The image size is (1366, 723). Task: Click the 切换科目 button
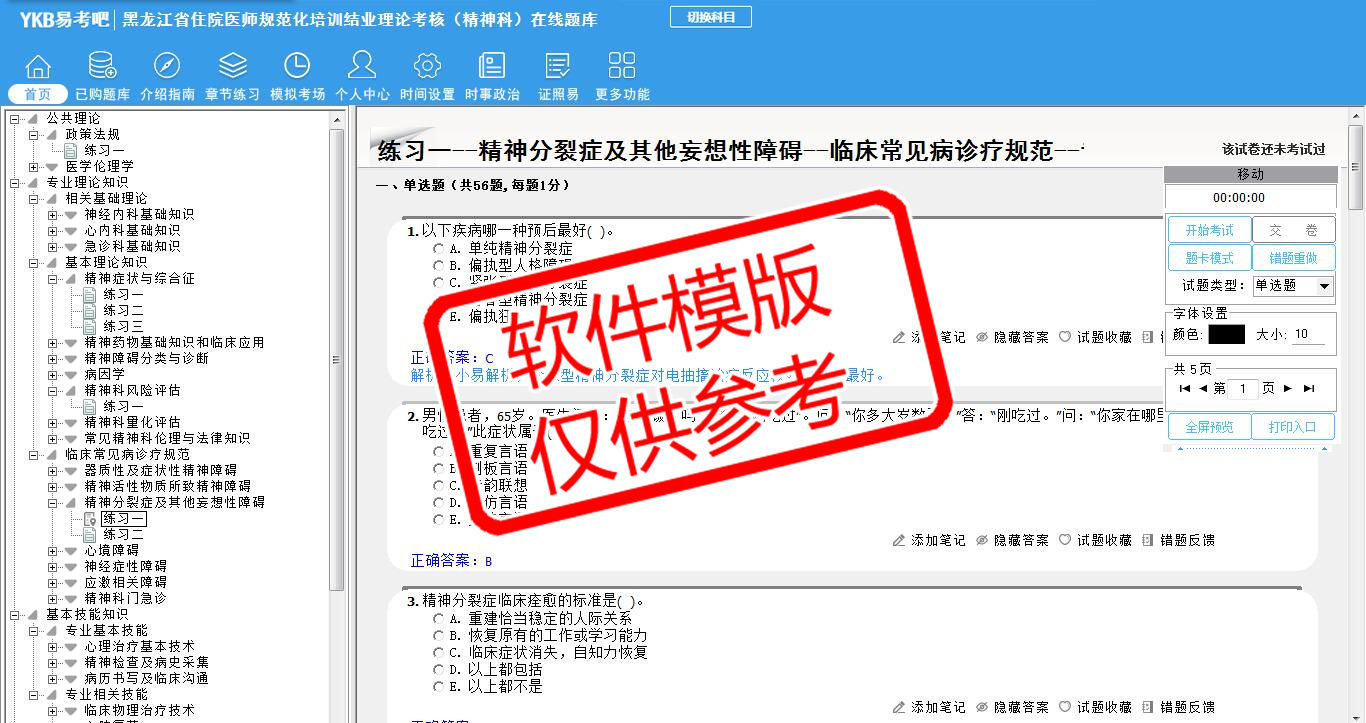coord(711,17)
